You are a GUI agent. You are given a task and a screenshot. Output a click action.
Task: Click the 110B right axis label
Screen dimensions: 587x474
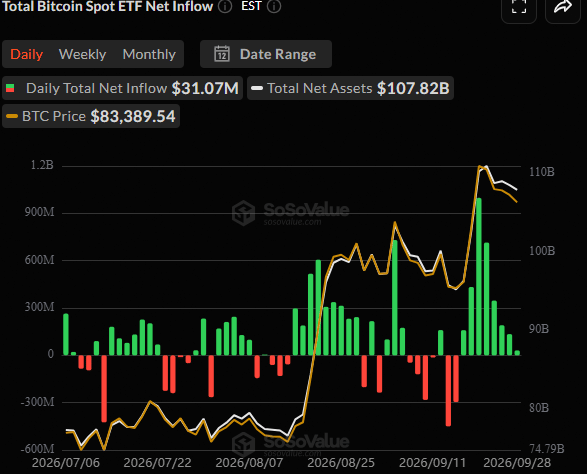[x=542, y=172]
